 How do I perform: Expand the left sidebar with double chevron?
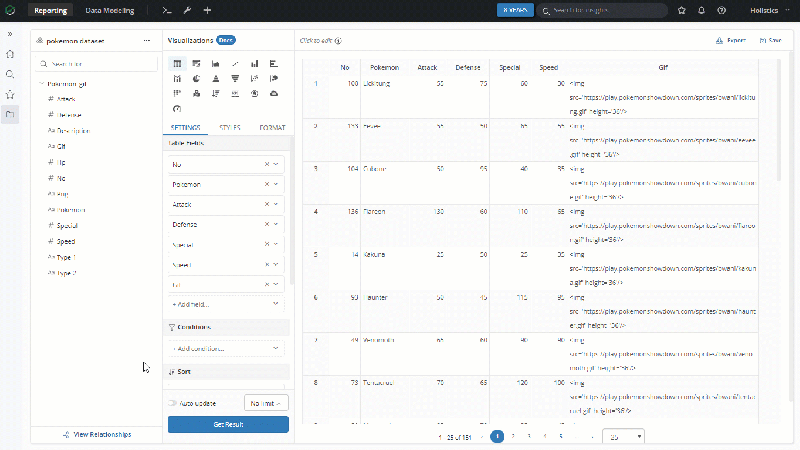tap(10, 34)
